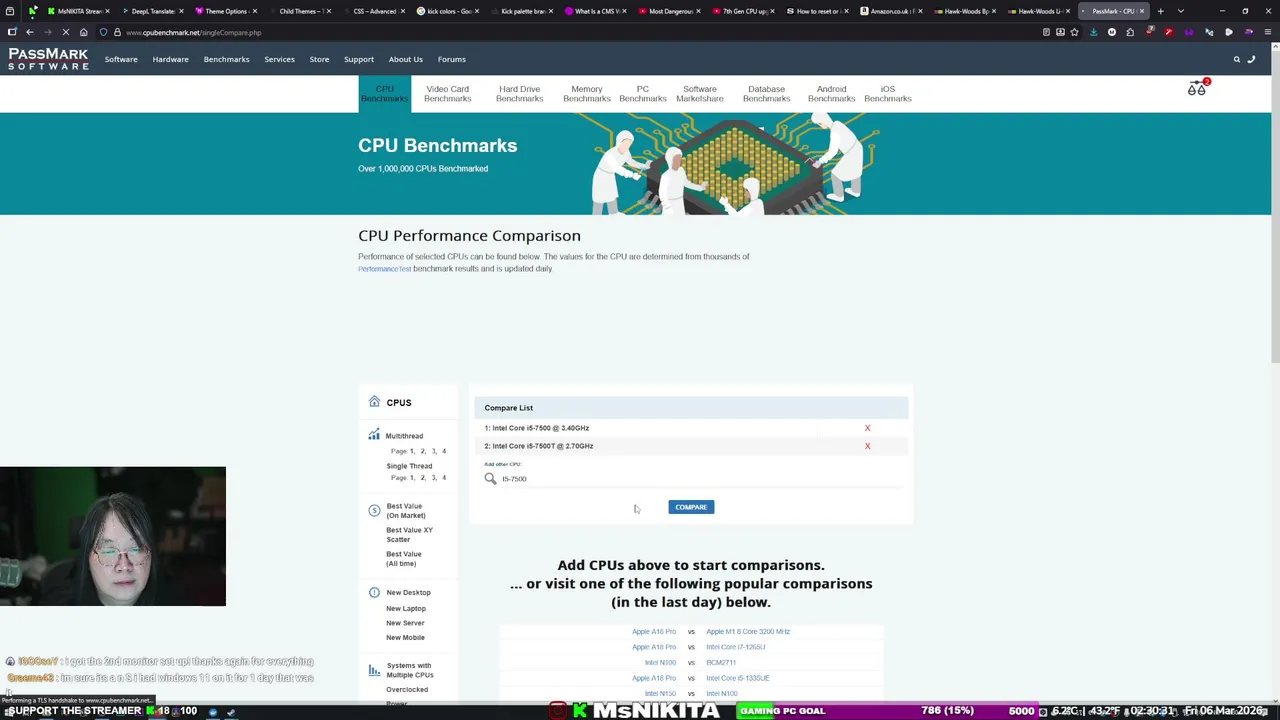Switch to Video Card Benchmarks tab

[447, 94]
